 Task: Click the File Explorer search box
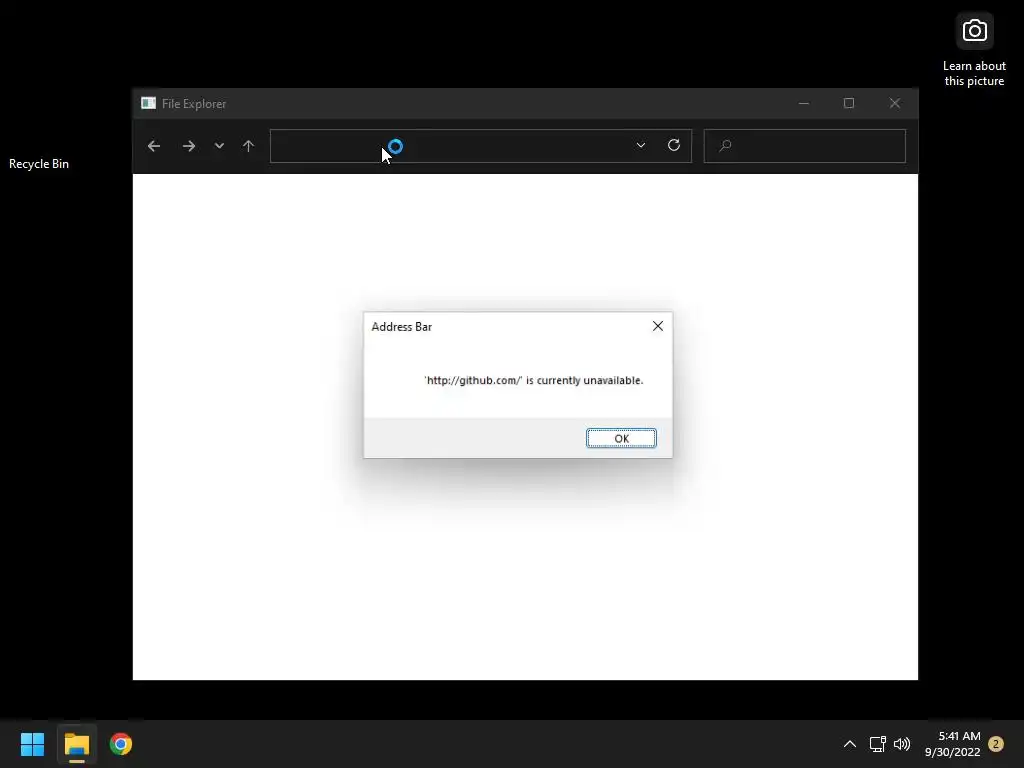click(805, 146)
